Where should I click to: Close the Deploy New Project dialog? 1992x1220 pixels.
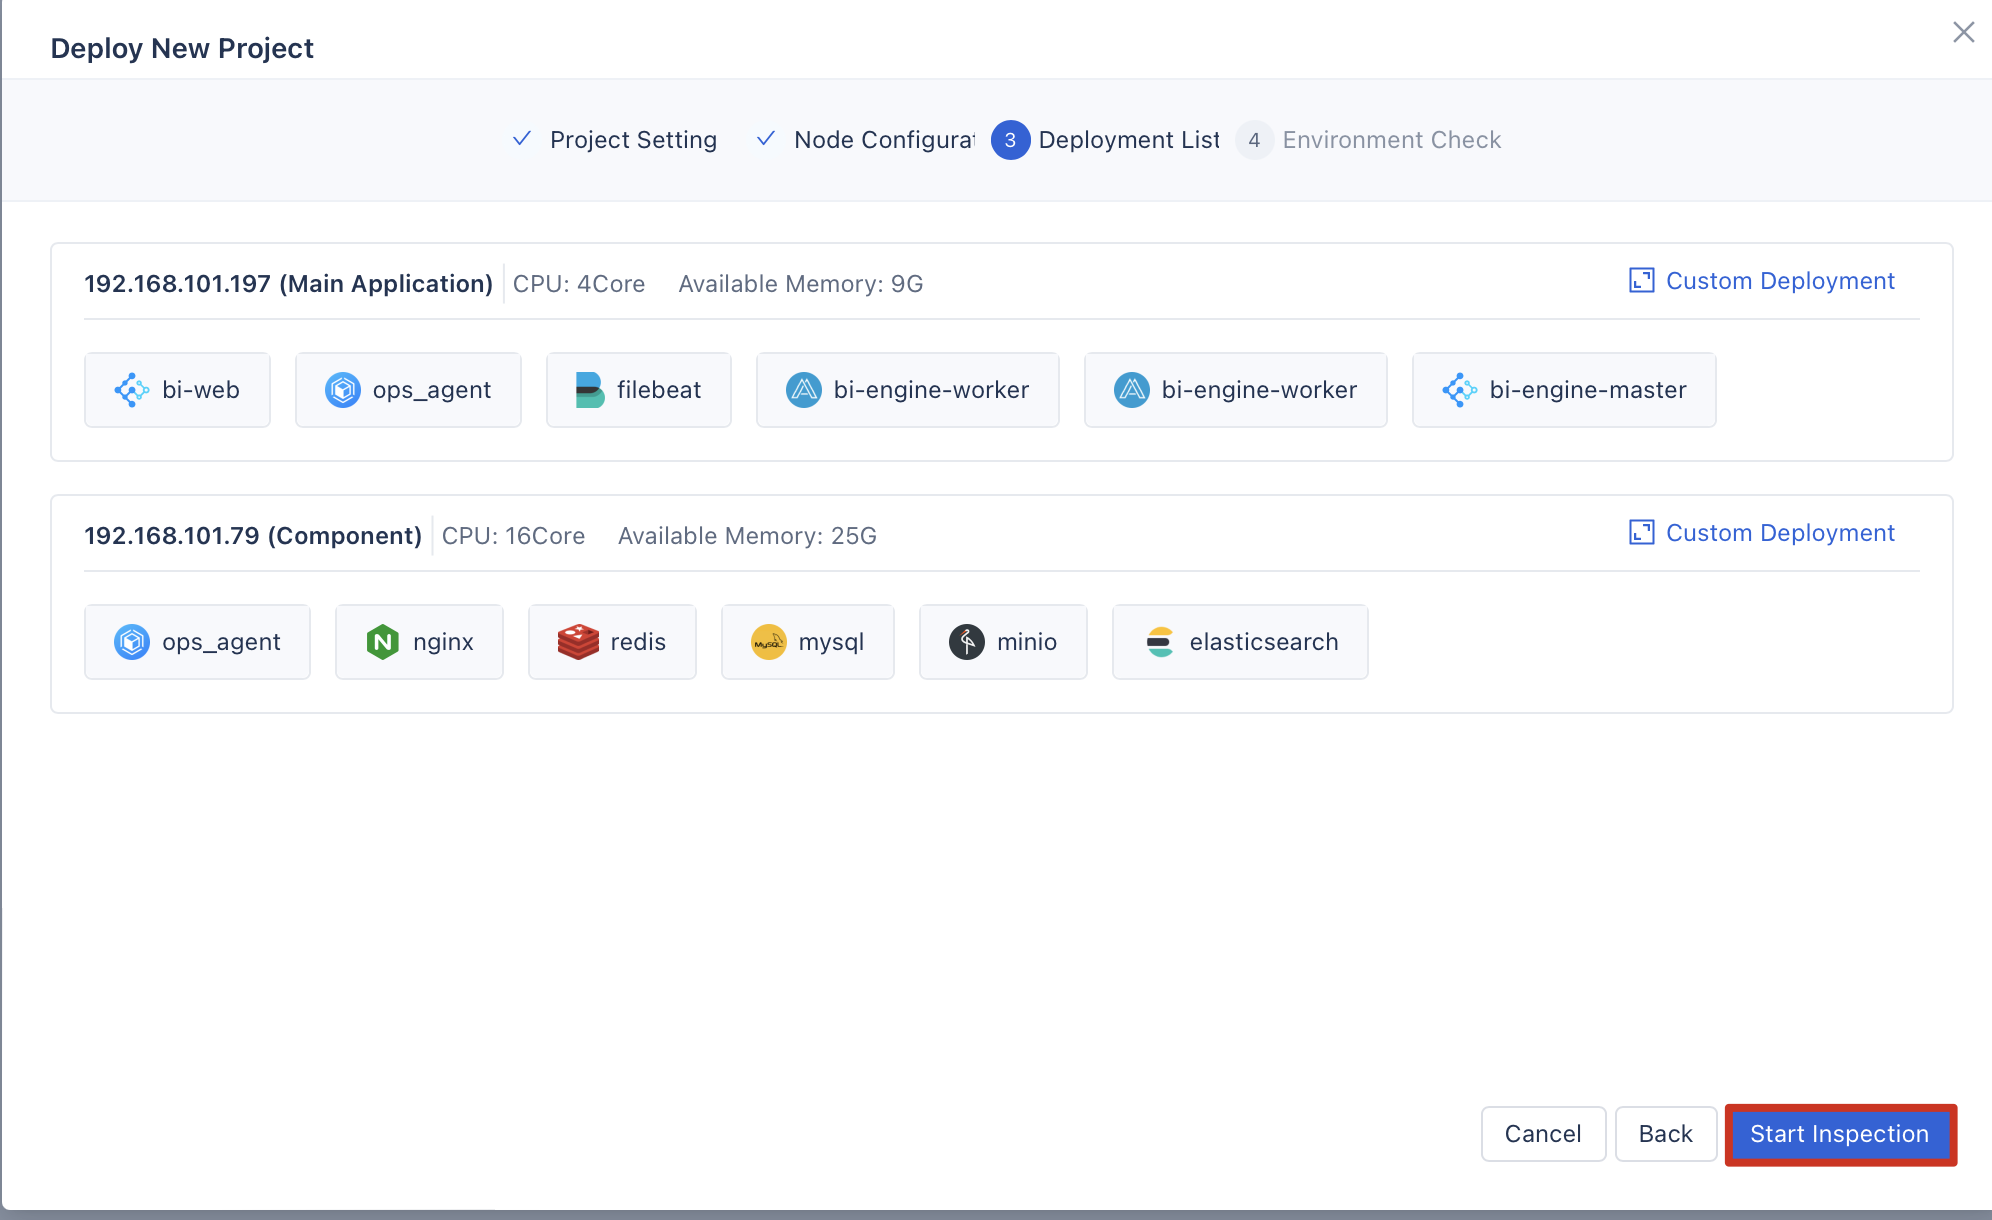pyautogui.click(x=1963, y=32)
